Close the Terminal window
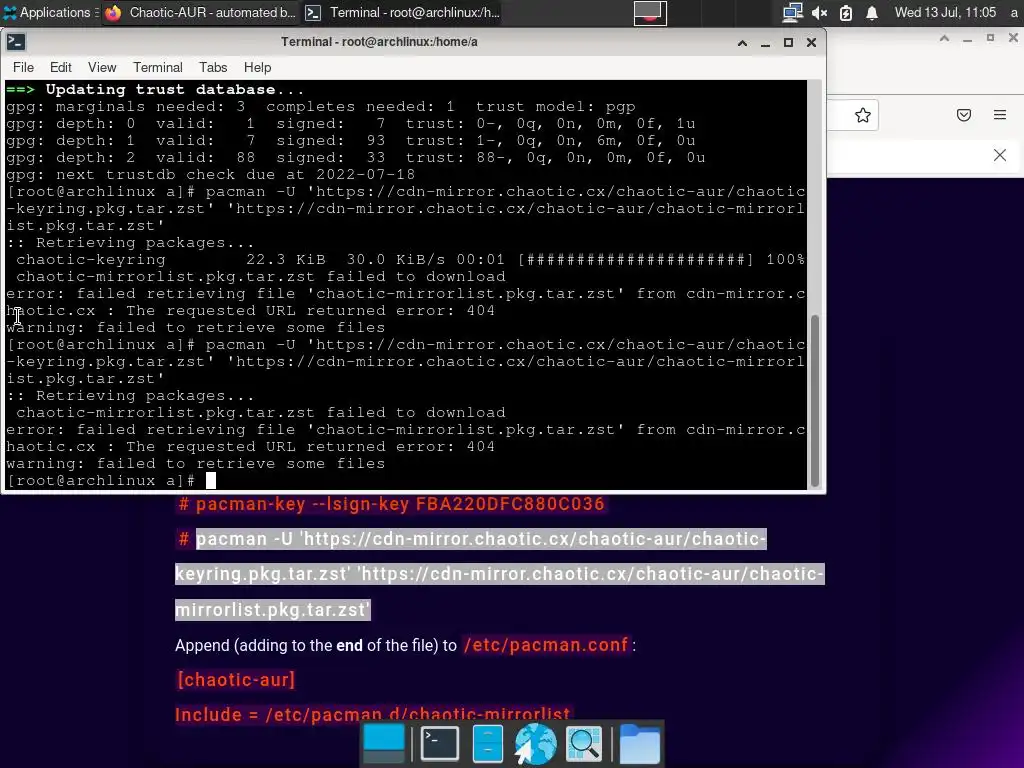This screenshot has height=768, width=1024. pos(811,42)
